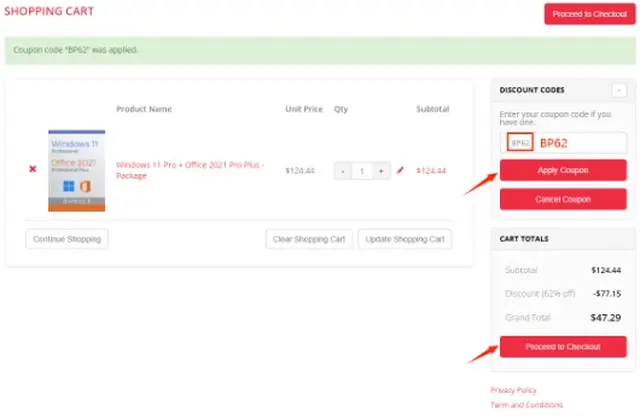The width and height of the screenshot is (640, 417).
Task: Proceed to Checkout from the top header
Action: (590, 14)
